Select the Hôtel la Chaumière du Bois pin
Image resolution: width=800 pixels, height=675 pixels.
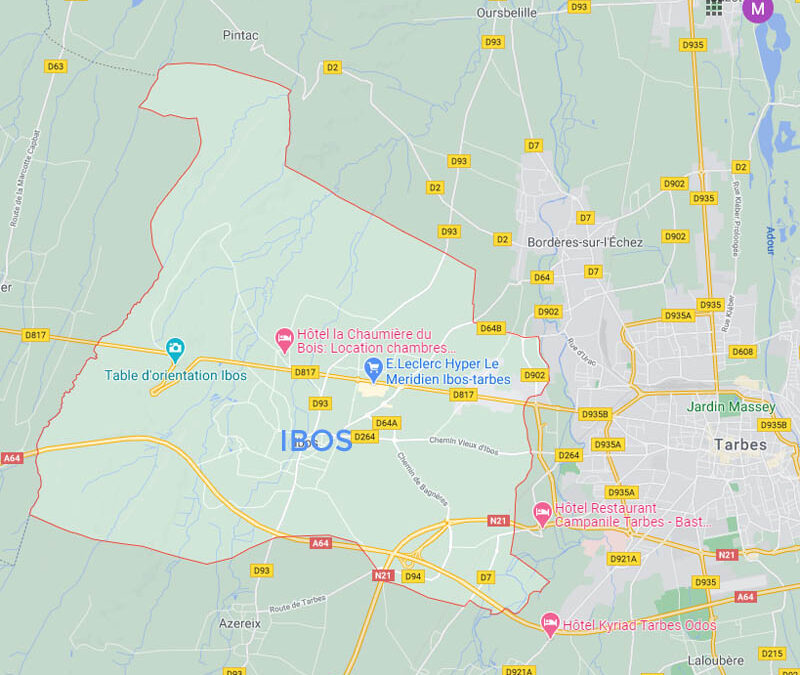pos(284,341)
